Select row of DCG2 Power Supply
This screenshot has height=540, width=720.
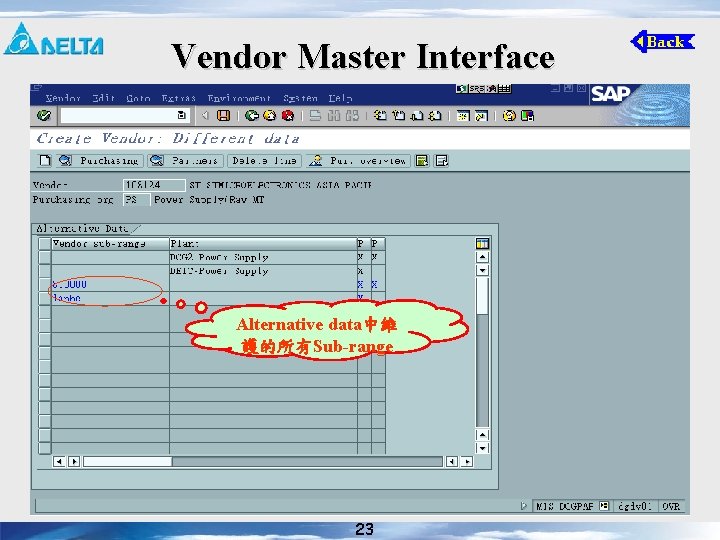tap(45, 257)
